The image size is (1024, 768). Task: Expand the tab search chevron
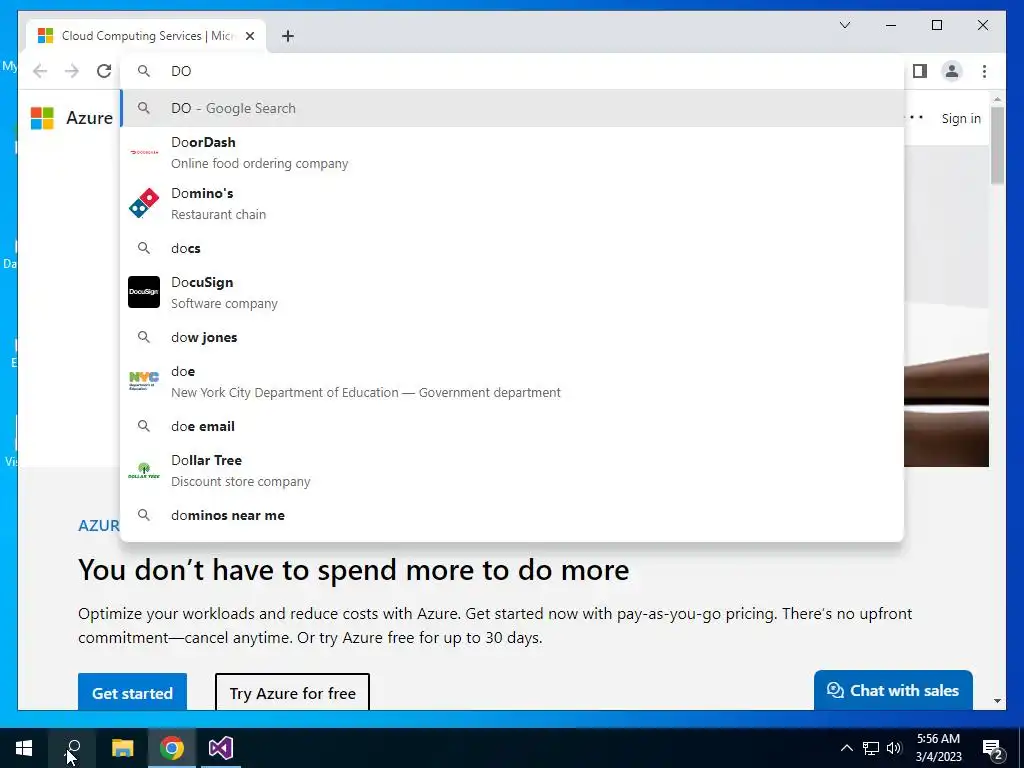(844, 25)
